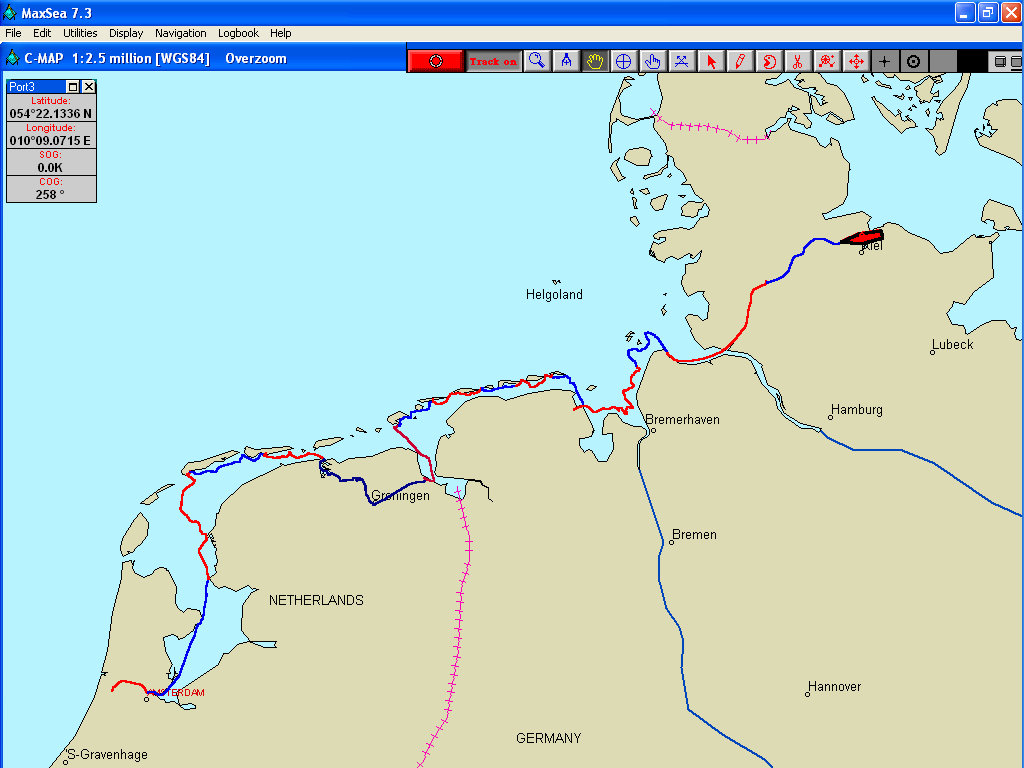The width and height of the screenshot is (1024, 768).
Task: Click the Overzoom status text
Action: 256,59
